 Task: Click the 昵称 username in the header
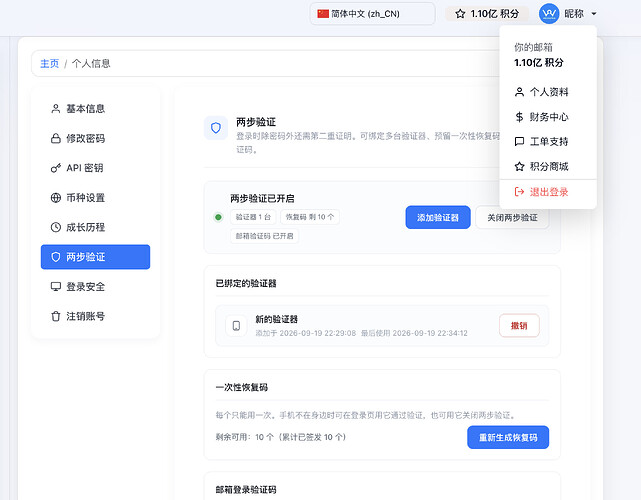[x=574, y=14]
